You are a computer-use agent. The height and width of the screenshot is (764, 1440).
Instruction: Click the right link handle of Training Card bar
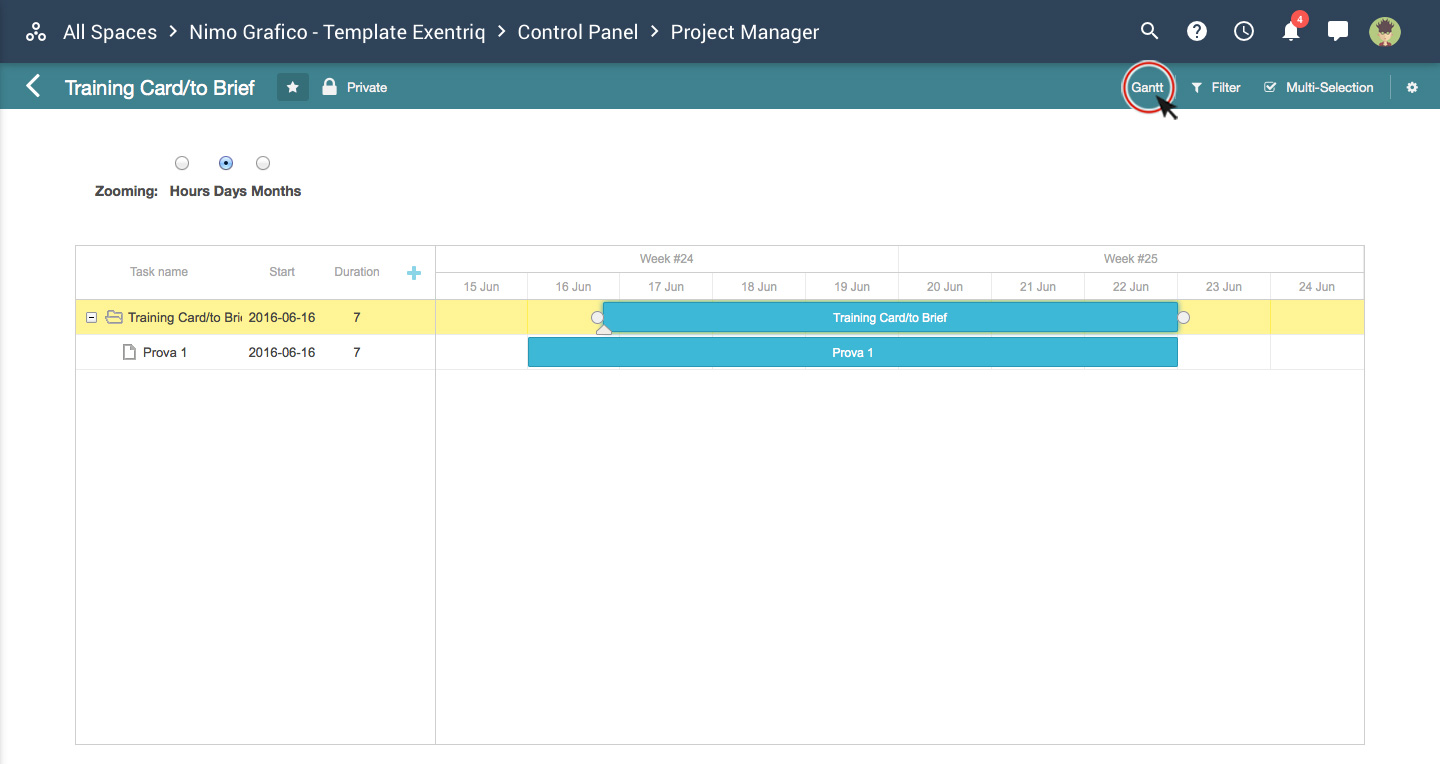1184,317
